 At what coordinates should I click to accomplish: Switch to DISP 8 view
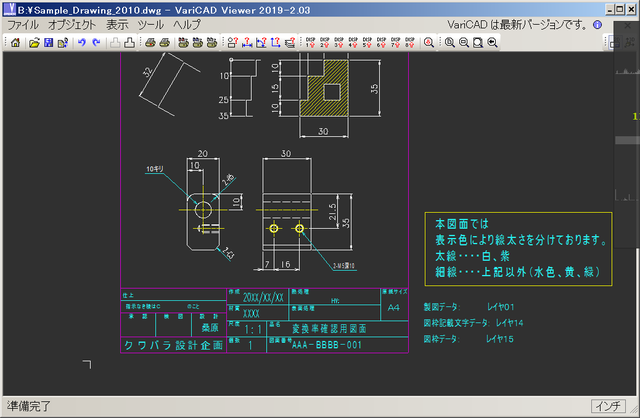410,42
